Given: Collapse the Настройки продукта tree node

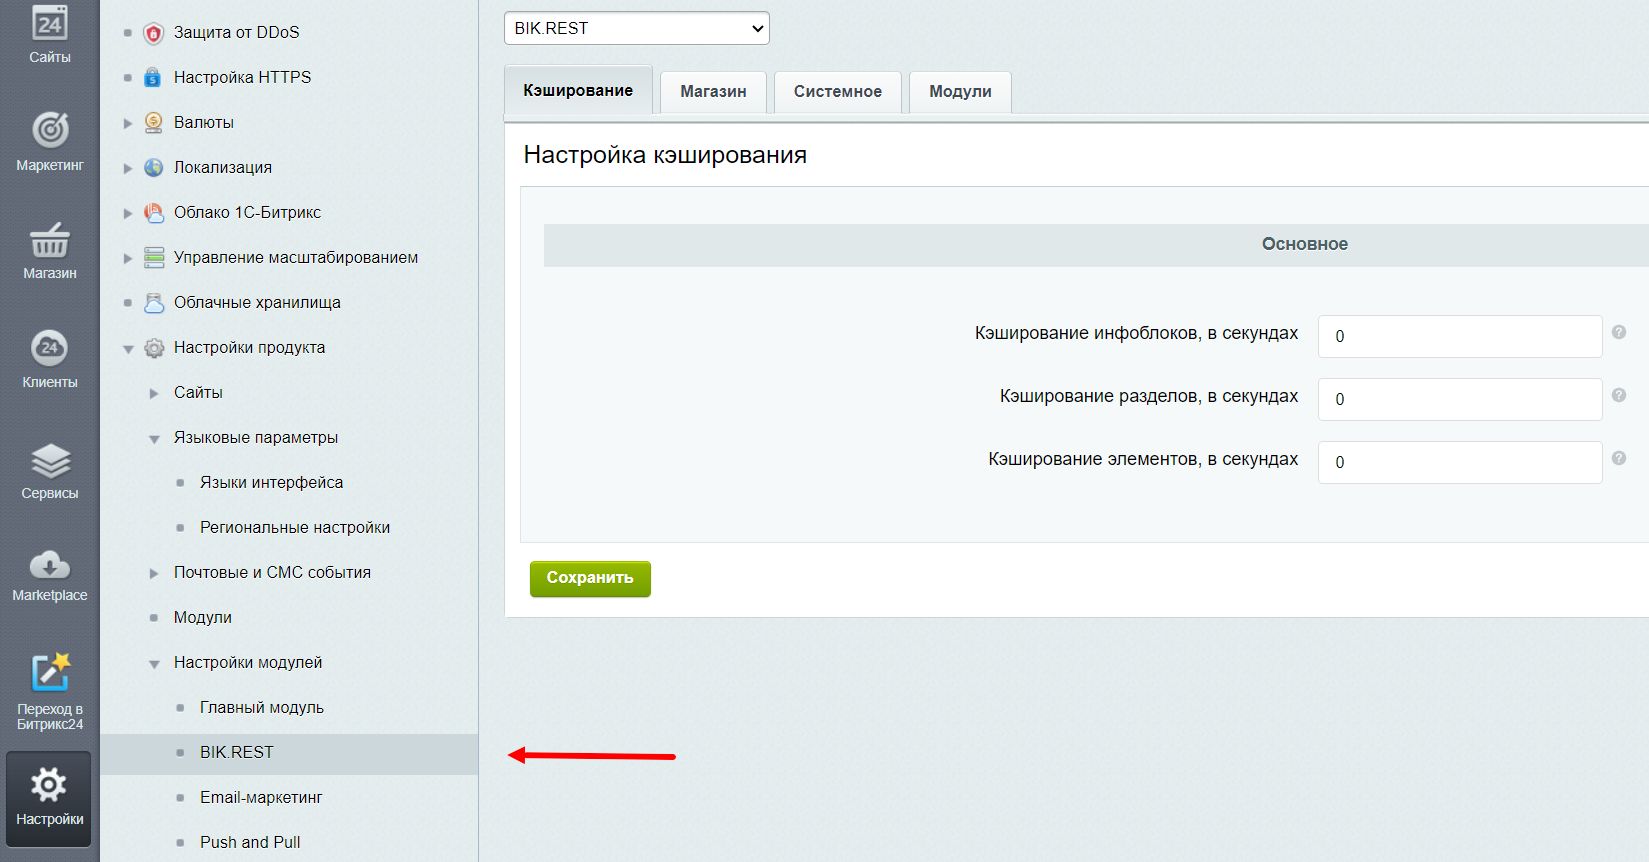Looking at the screenshot, I should pyautogui.click(x=128, y=349).
